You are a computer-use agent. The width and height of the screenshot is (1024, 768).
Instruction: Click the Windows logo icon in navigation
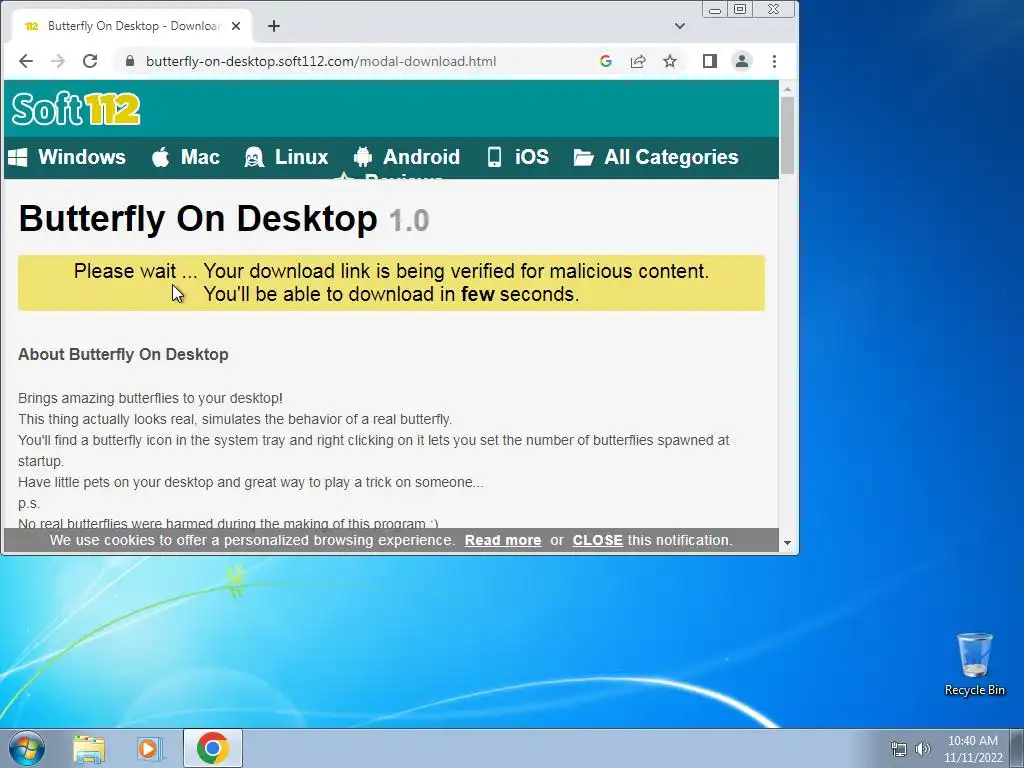coord(18,157)
